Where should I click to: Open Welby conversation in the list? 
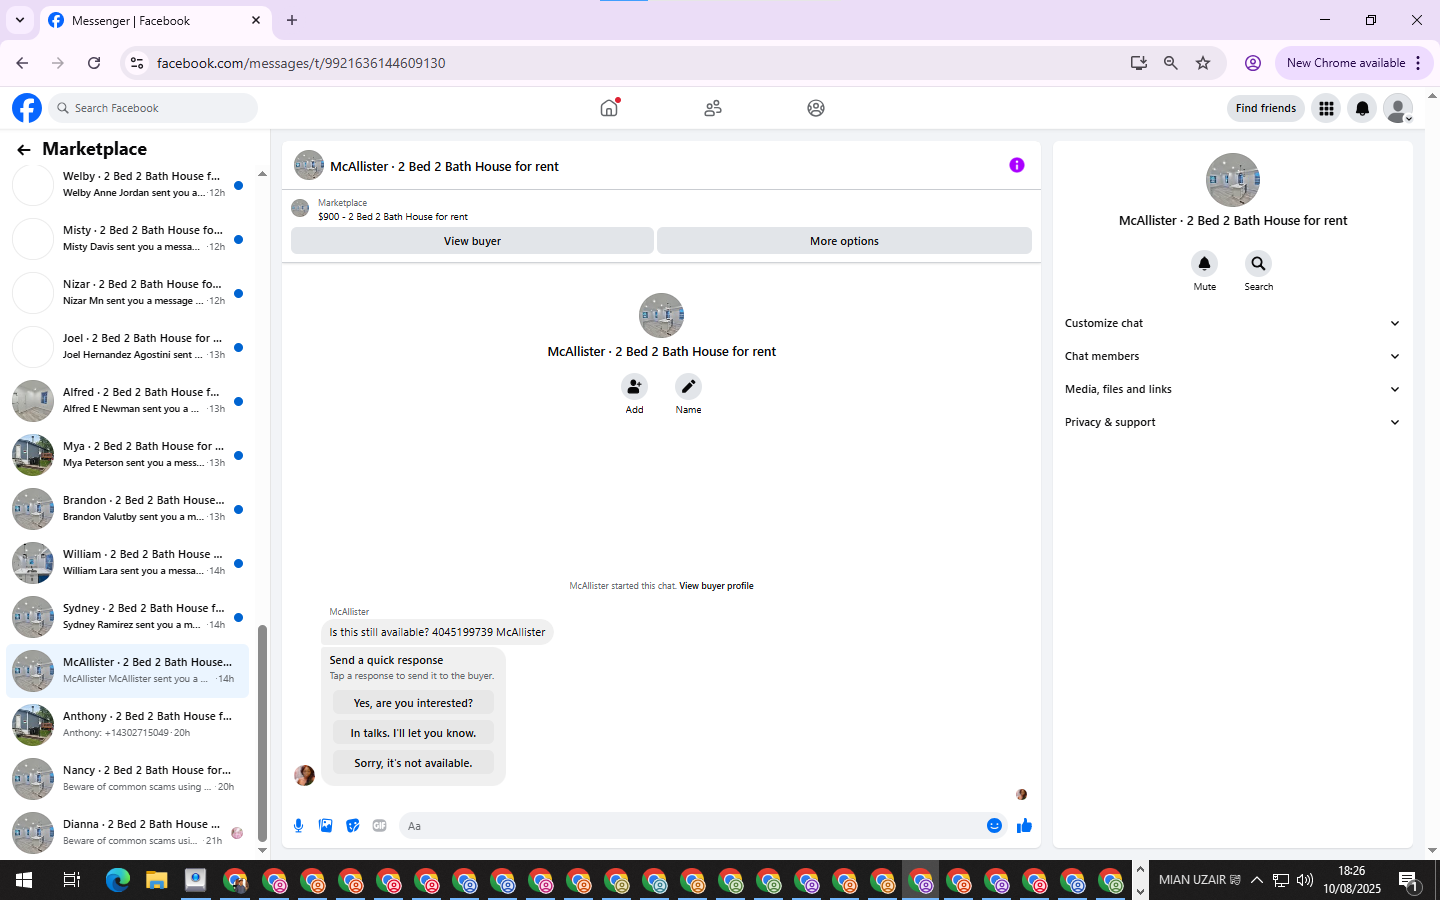click(x=128, y=184)
